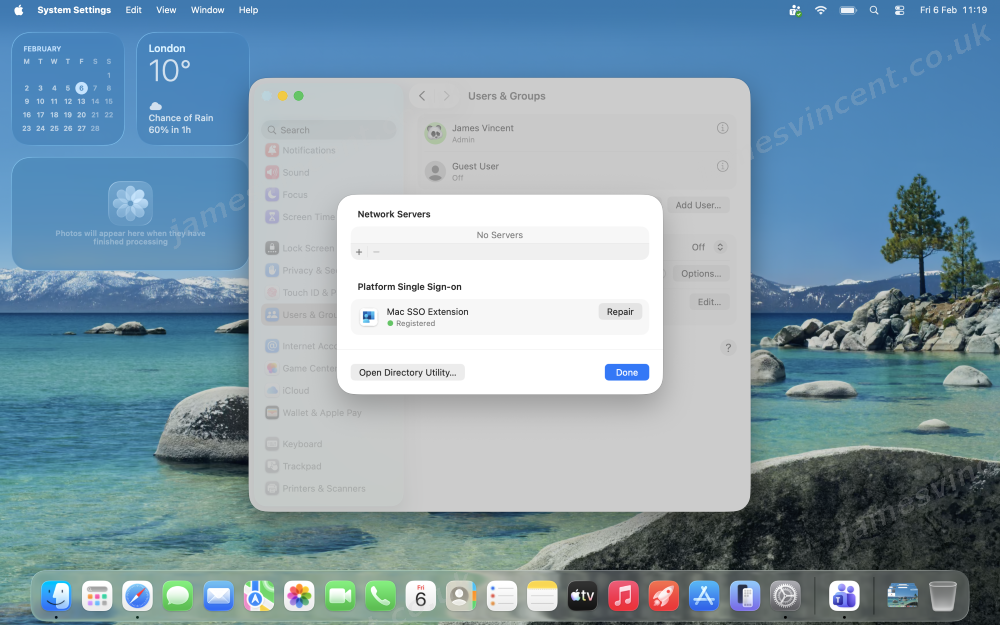Open the Music app in Dock

tap(623, 596)
